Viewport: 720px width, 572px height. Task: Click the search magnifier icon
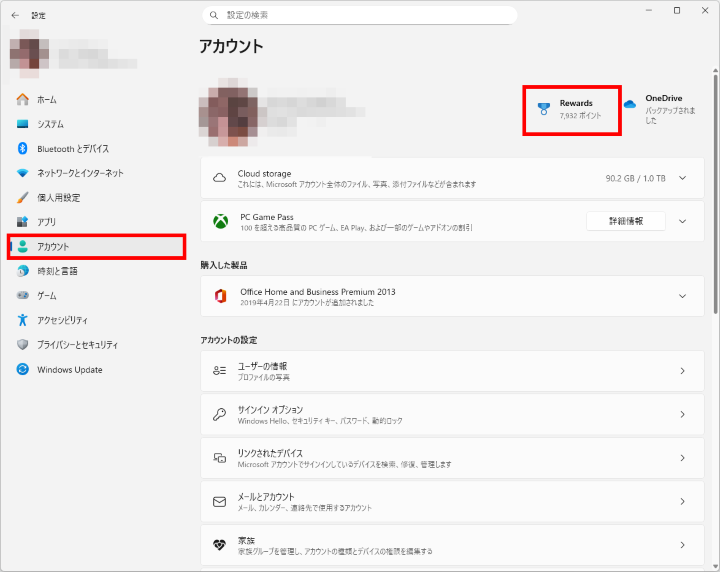pyautogui.click(x=214, y=15)
